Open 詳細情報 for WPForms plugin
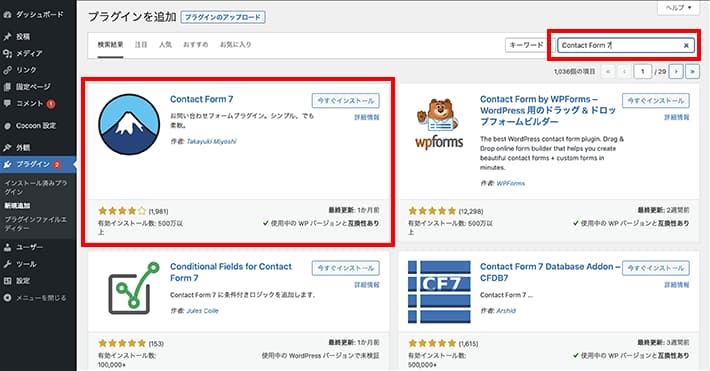The height and width of the screenshot is (371, 710). (x=676, y=117)
